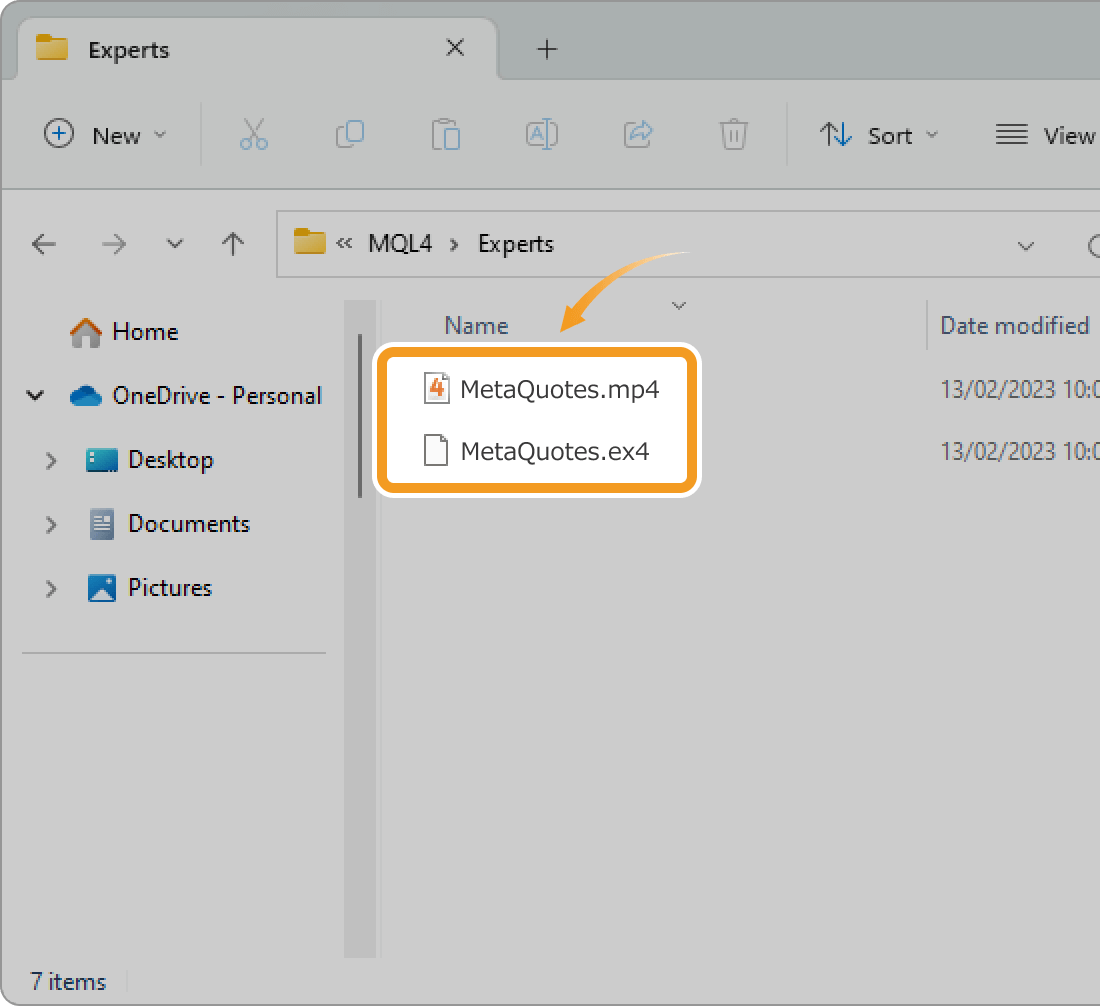
Task: Go back with the left arrow
Action: (44, 244)
